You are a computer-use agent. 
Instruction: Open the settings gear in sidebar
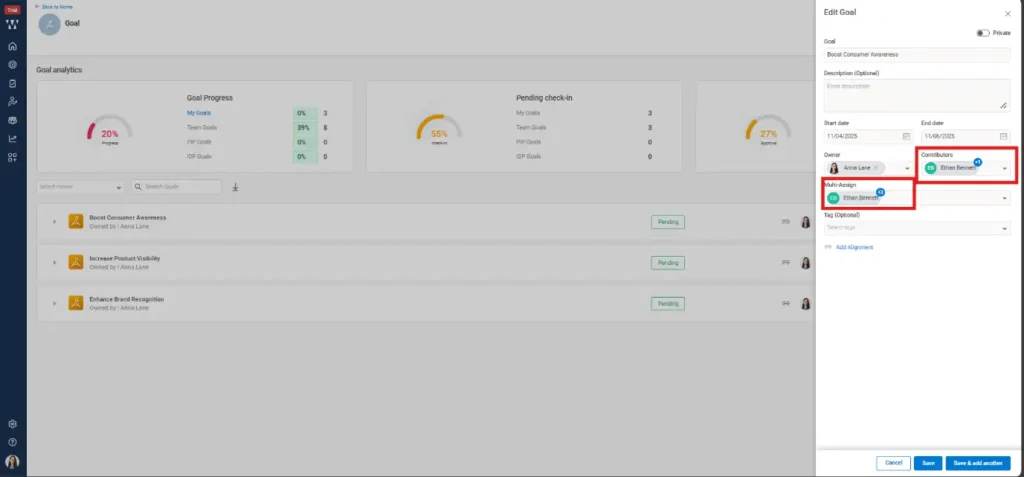12,424
